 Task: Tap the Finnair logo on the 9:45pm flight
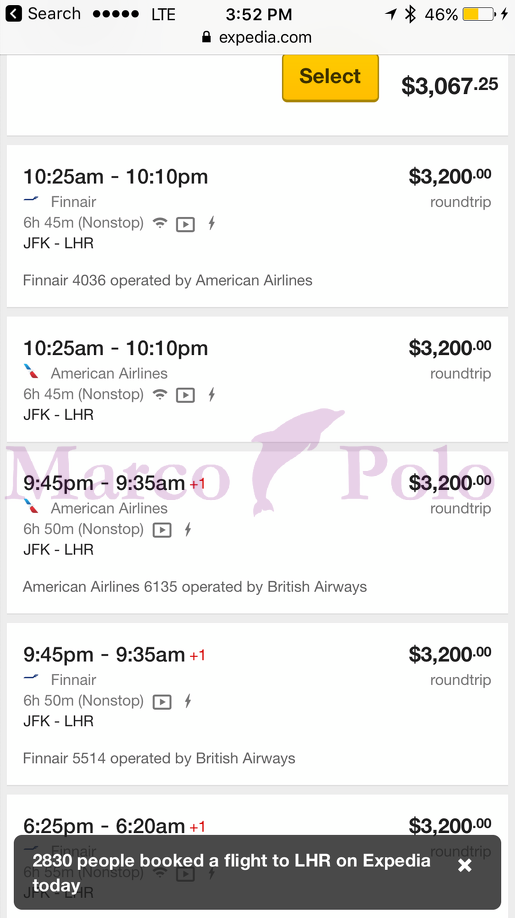coord(31,677)
